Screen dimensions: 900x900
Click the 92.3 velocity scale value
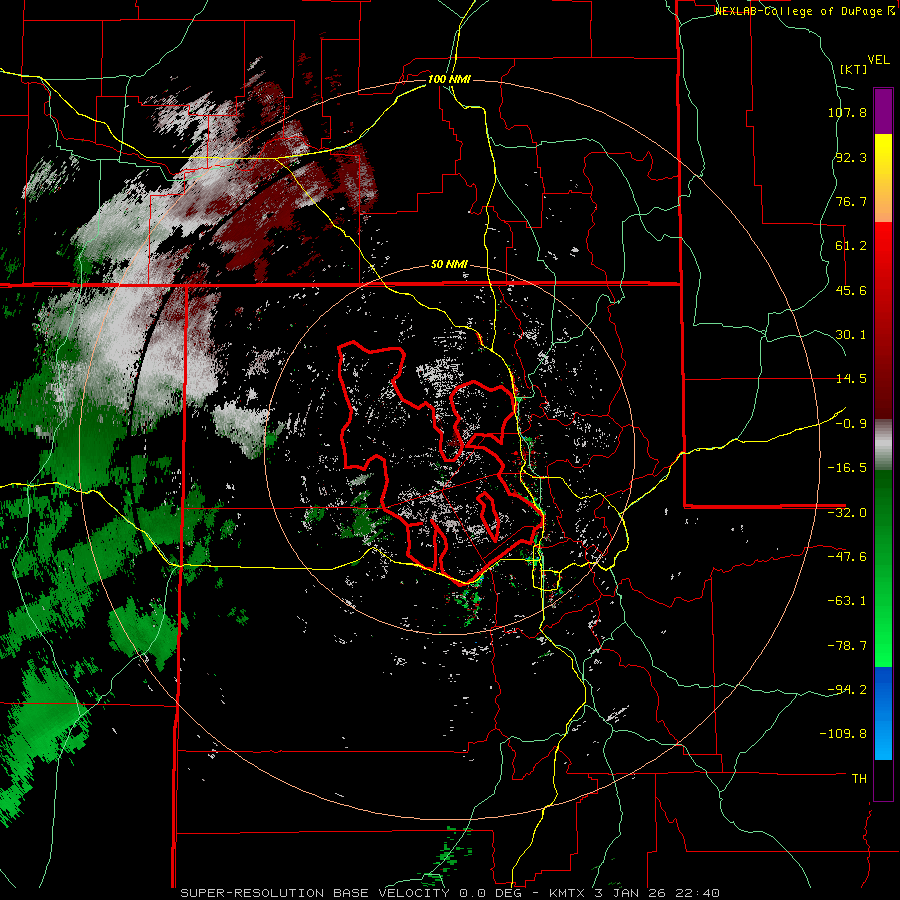click(x=851, y=157)
